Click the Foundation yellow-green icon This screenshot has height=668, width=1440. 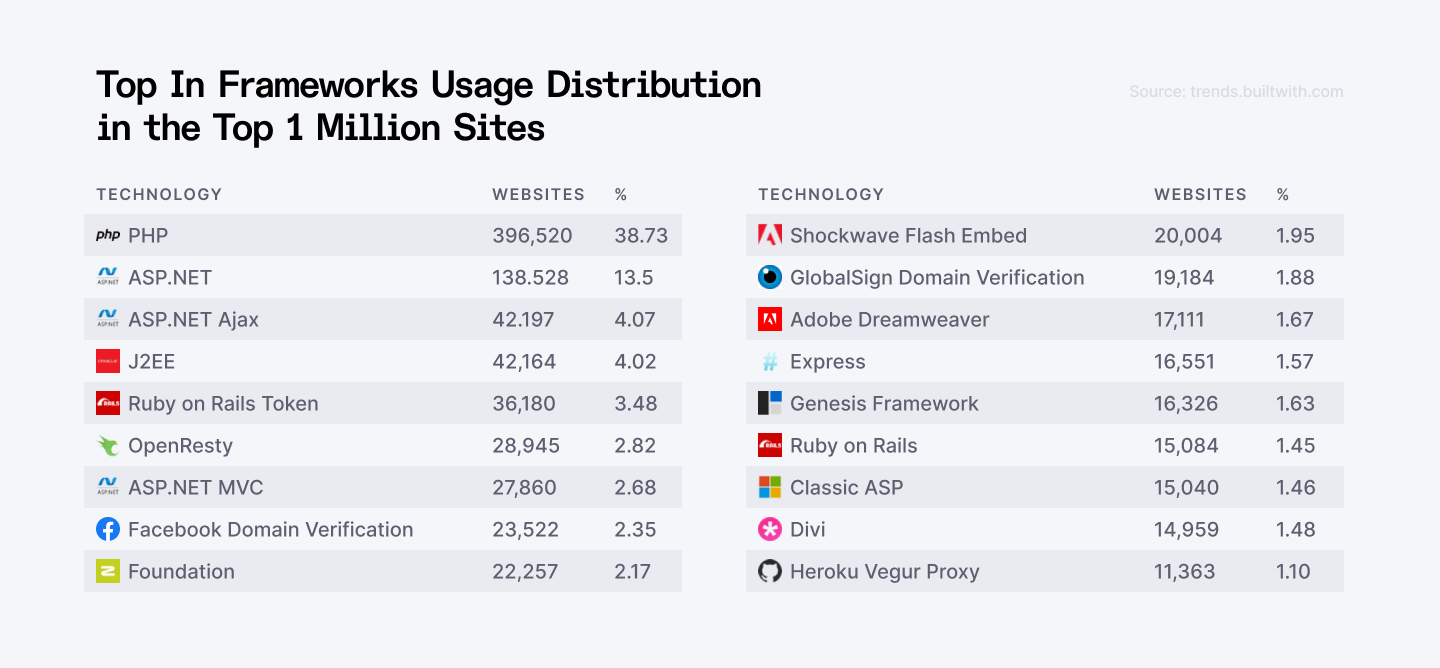[108, 572]
